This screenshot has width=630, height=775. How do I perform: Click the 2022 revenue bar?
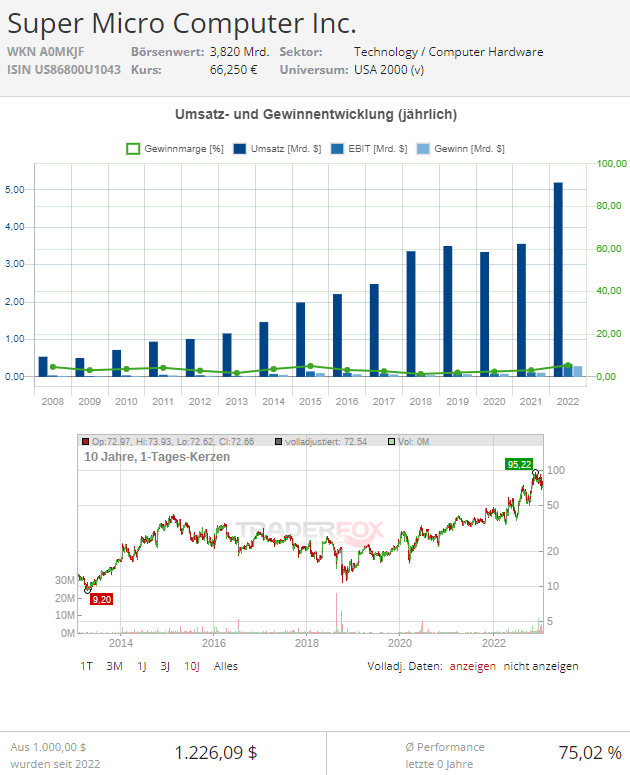point(558,279)
